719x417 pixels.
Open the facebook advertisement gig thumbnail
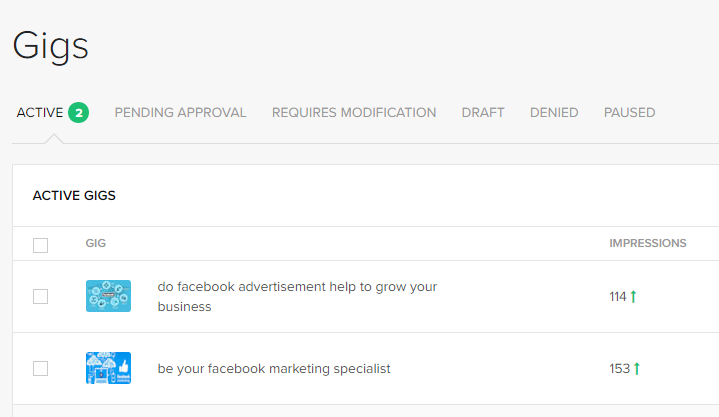108,296
